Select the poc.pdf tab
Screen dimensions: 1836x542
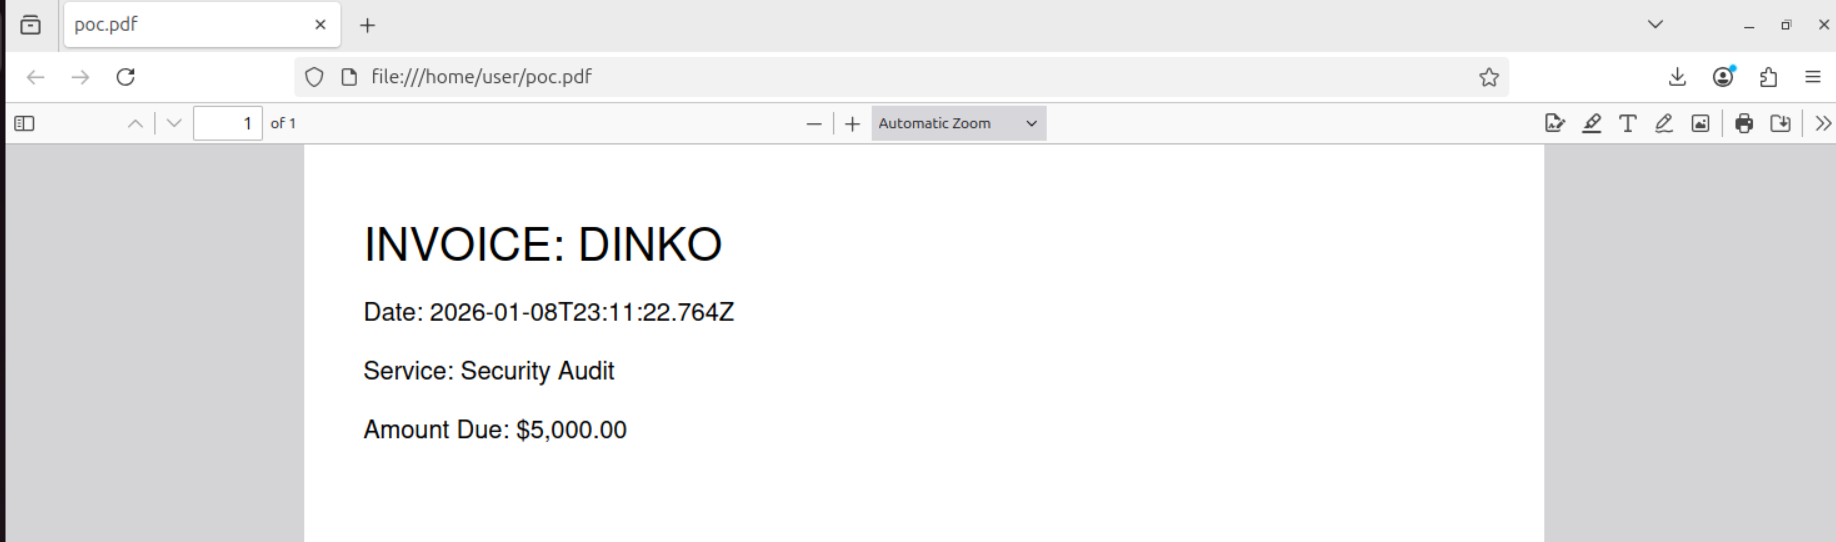coord(190,25)
